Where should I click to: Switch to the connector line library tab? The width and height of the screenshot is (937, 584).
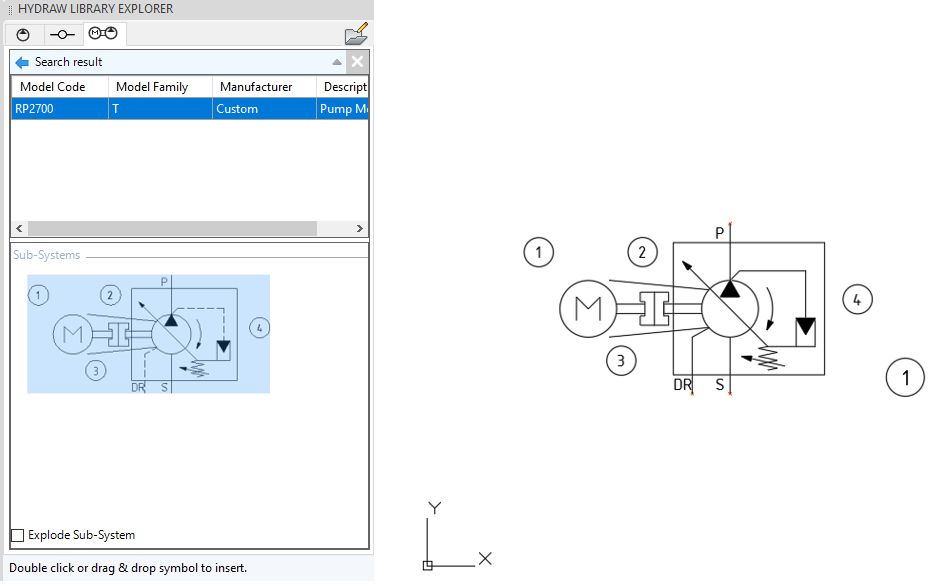[x=63, y=34]
